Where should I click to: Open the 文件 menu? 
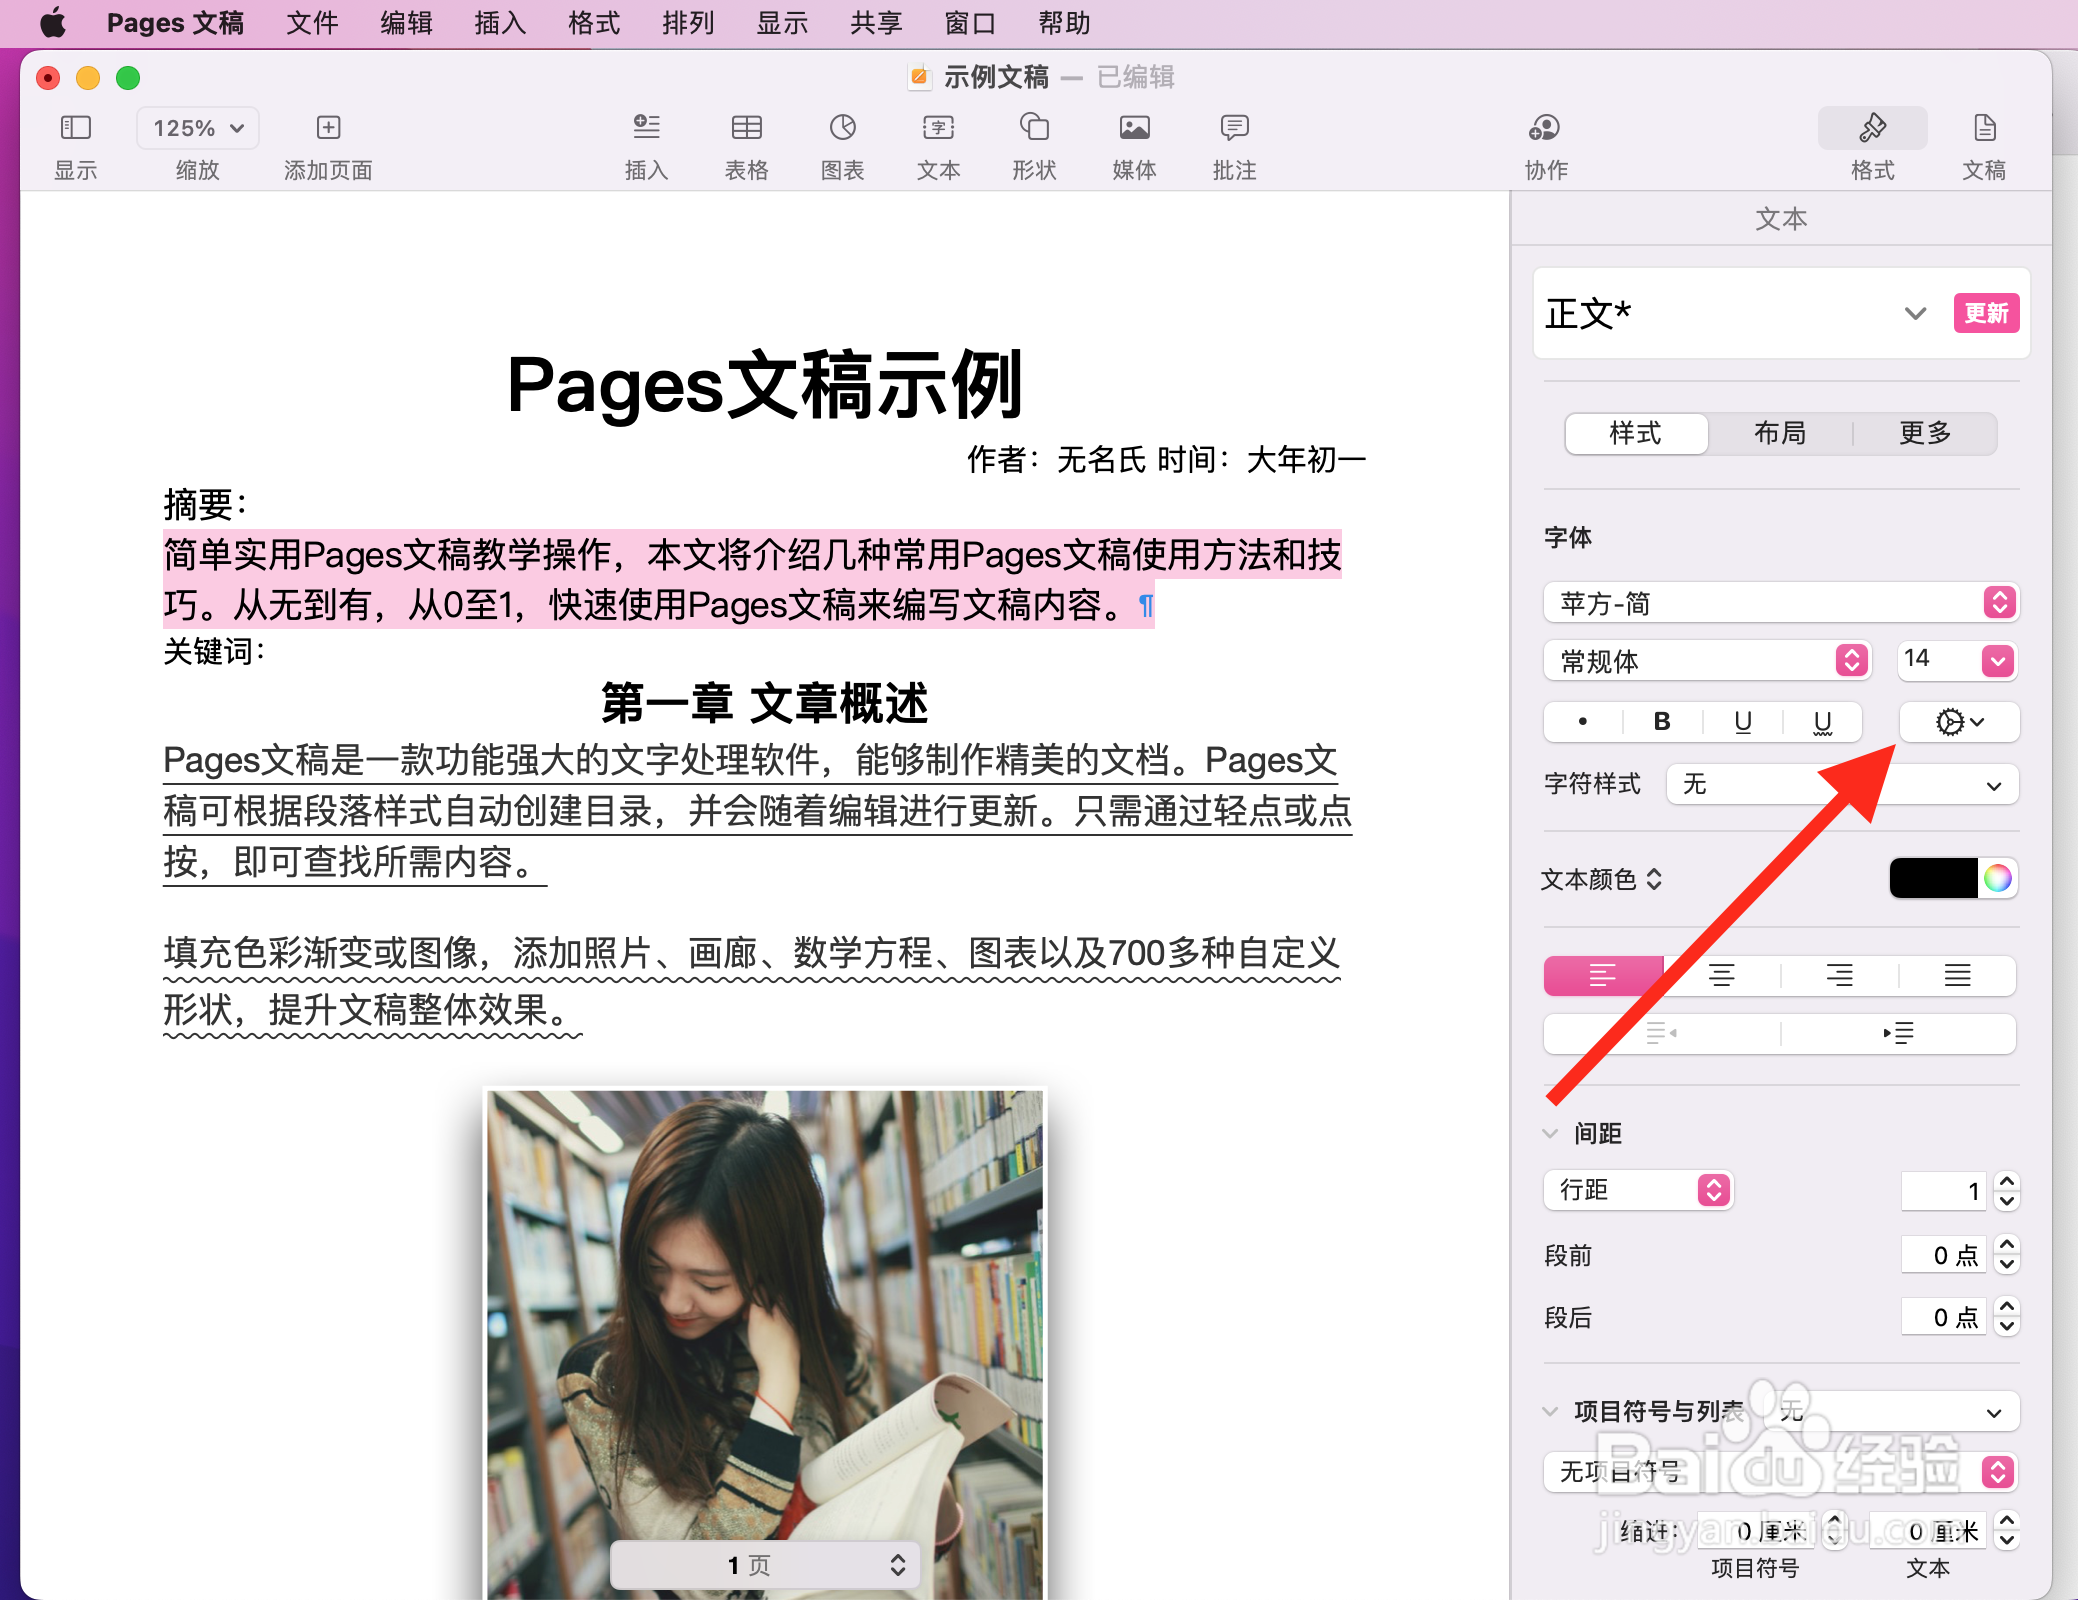[x=312, y=22]
